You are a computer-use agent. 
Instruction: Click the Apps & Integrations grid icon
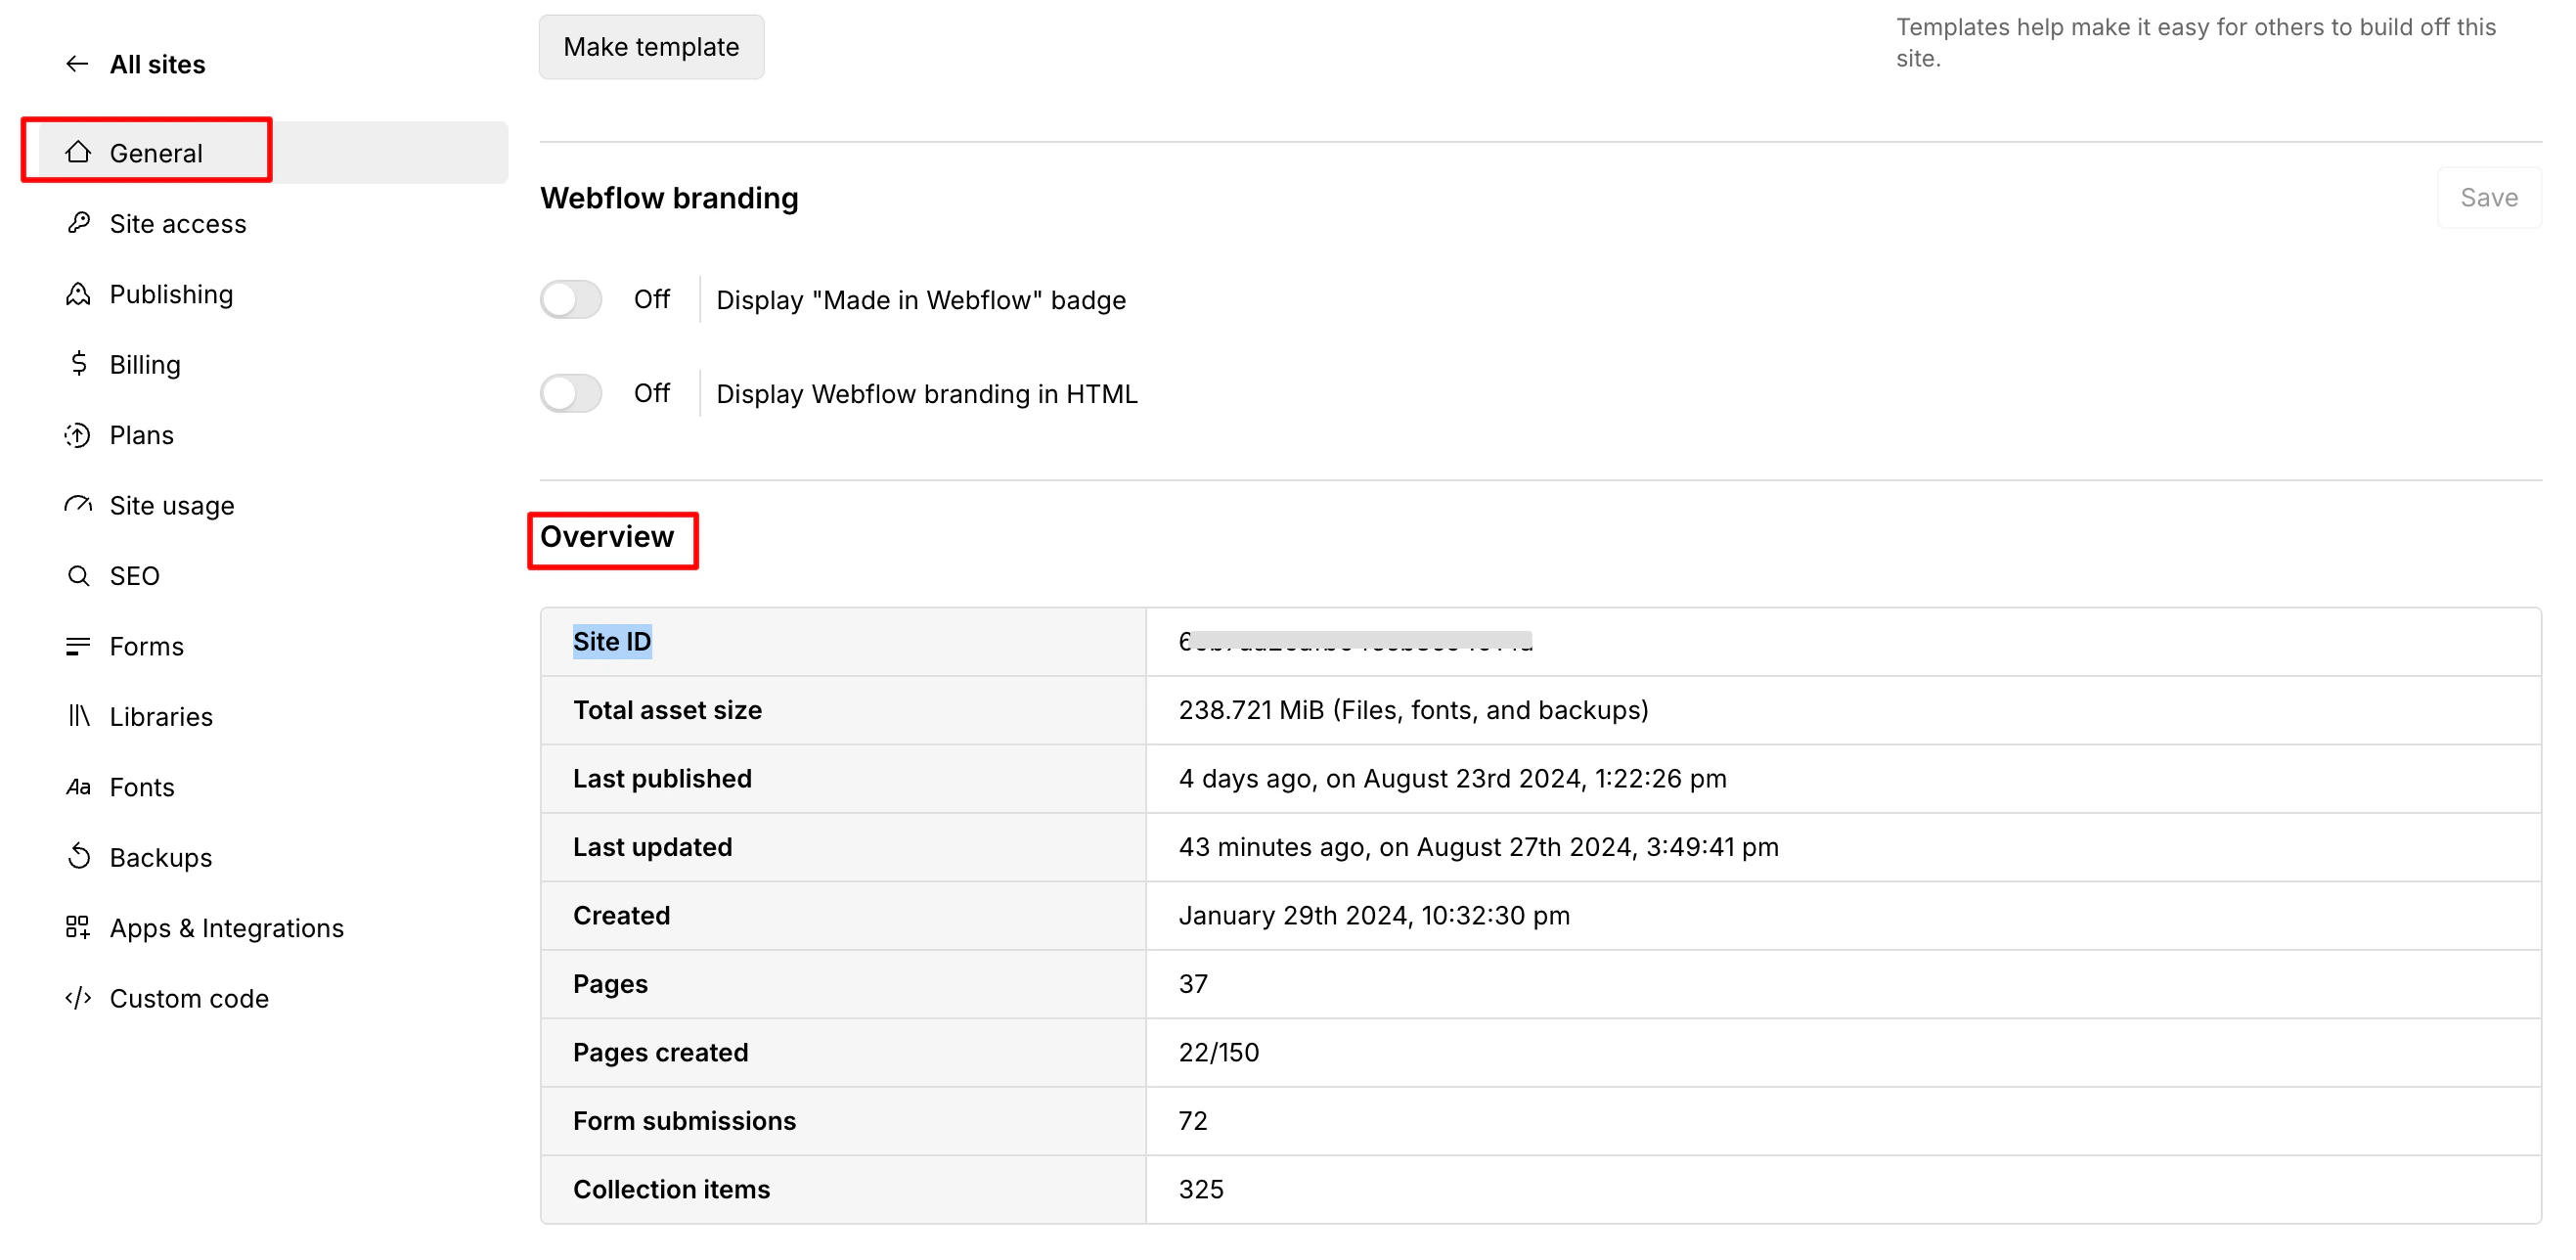(x=78, y=928)
